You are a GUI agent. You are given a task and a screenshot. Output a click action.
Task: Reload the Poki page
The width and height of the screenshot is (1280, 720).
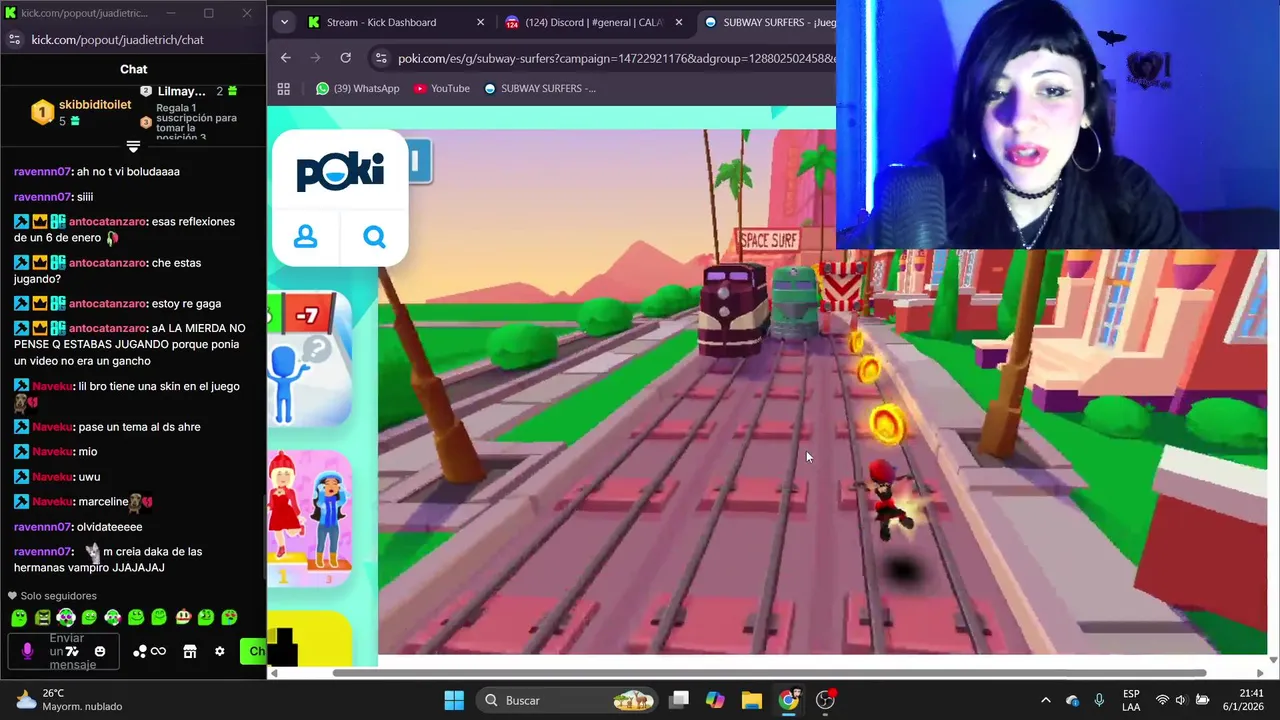click(x=345, y=58)
